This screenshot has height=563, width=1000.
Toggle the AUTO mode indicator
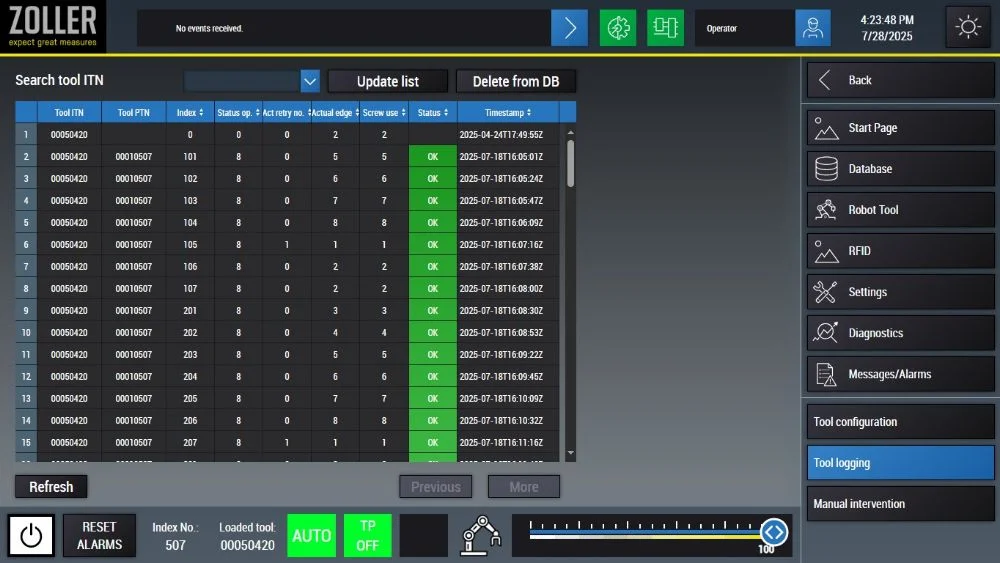click(311, 536)
